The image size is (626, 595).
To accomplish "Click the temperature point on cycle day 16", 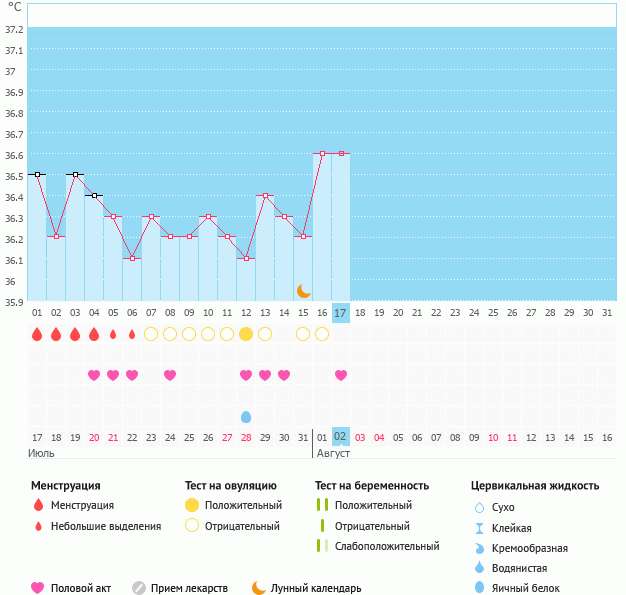I will [x=322, y=153].
